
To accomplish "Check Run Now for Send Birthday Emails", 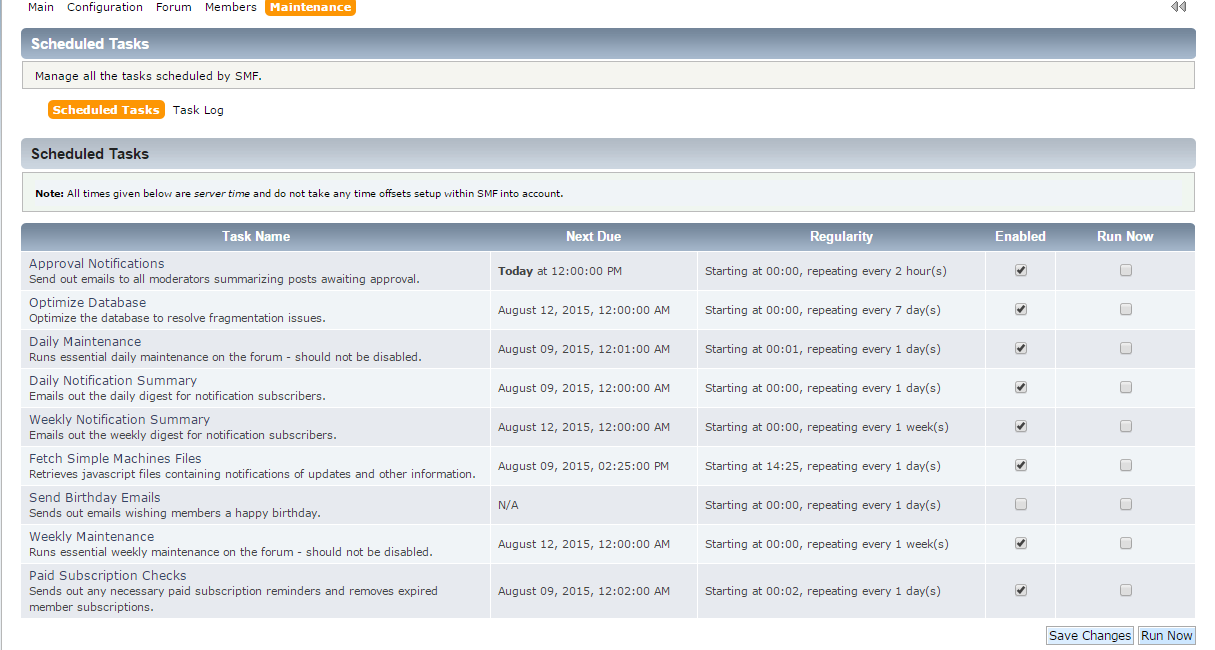I will pos(1126,504).
